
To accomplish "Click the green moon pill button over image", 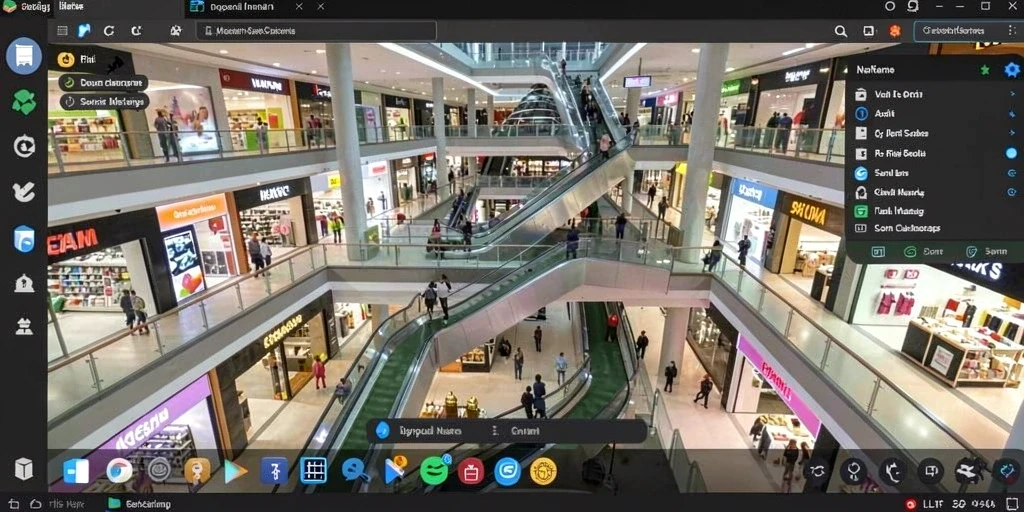I will 104,83.
